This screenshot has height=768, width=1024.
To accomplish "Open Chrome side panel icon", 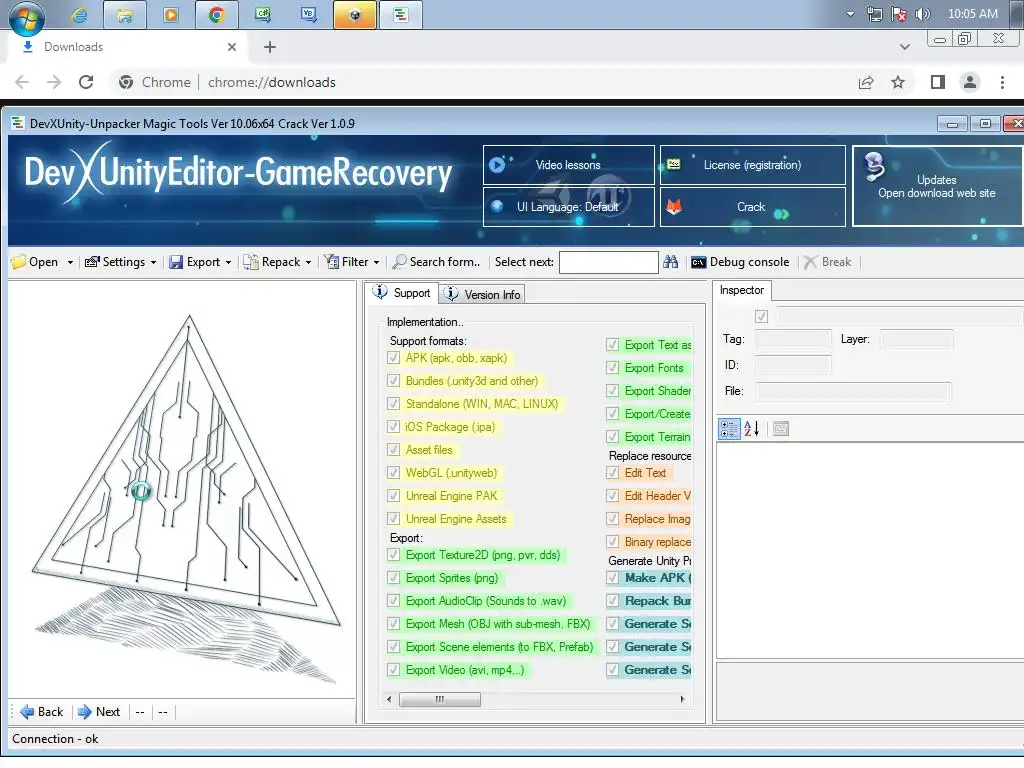I will pos(938,82).
